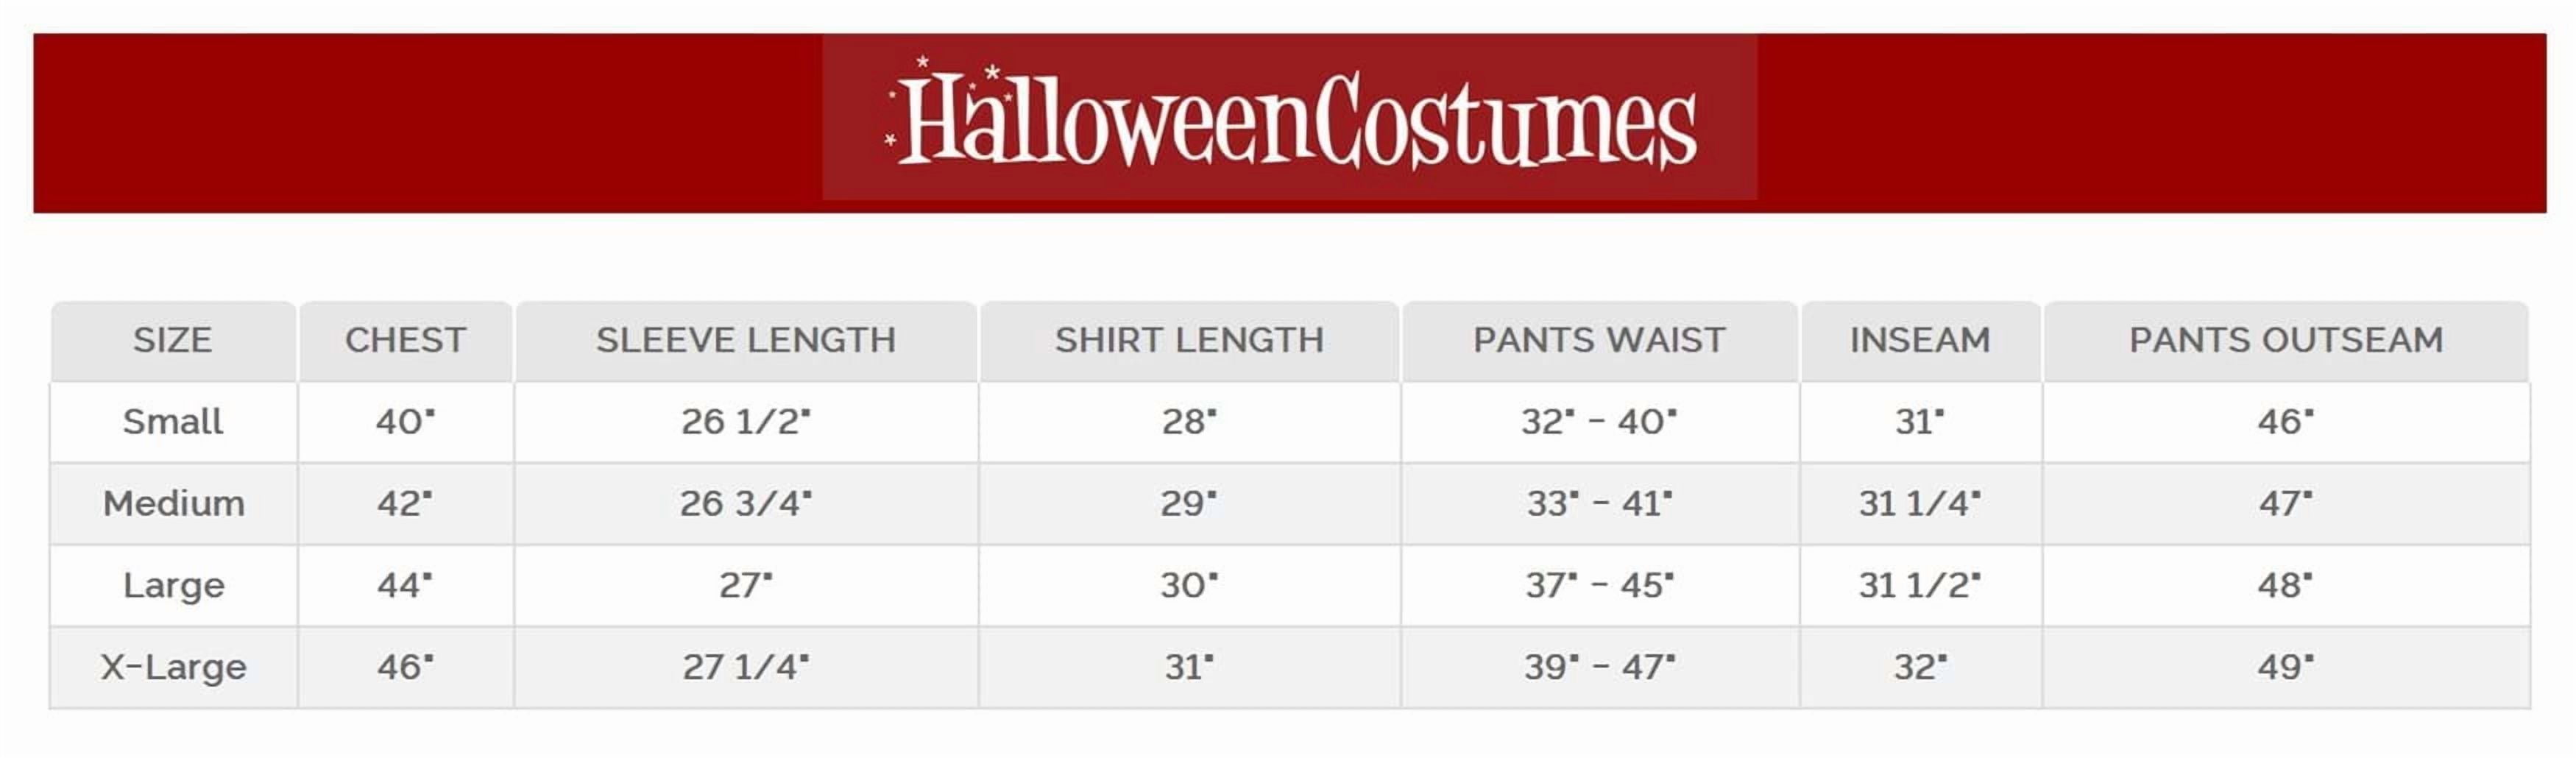
Task: Click the Medium size row label
Action: [173, 503]
